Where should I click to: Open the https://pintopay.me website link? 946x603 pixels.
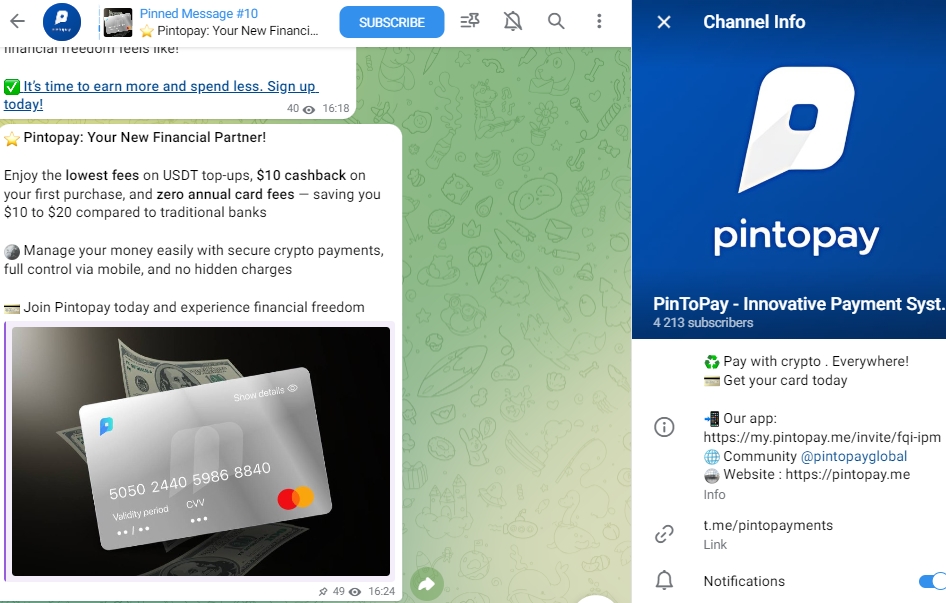848,474
